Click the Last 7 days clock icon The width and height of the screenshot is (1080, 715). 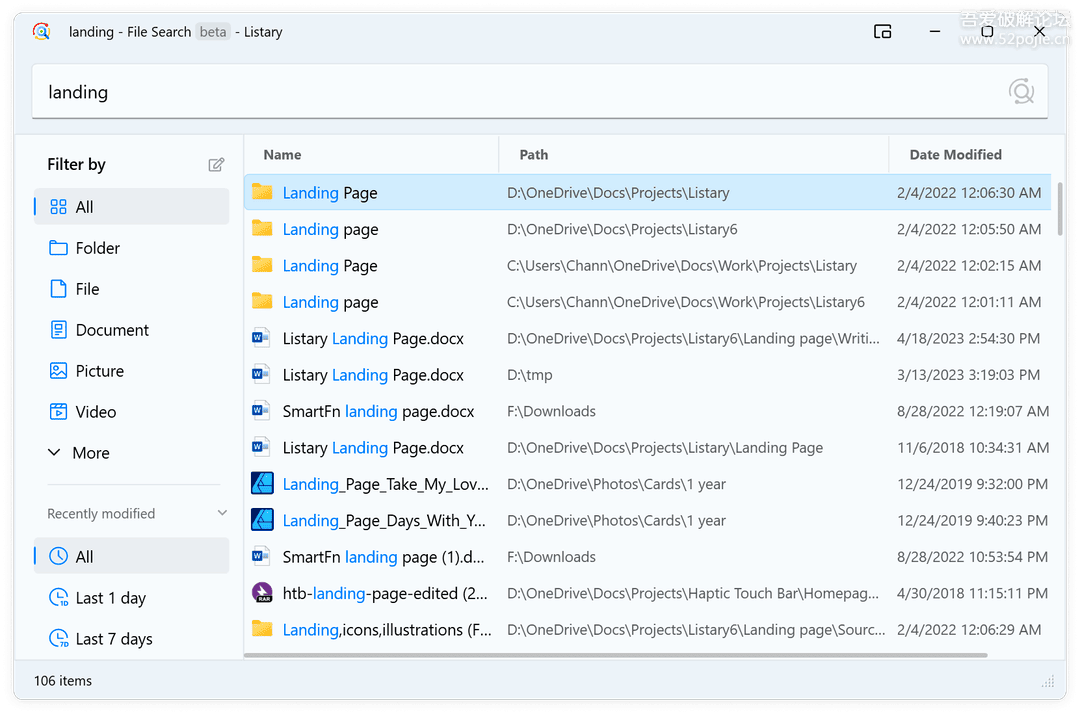[x=59, y=639]
